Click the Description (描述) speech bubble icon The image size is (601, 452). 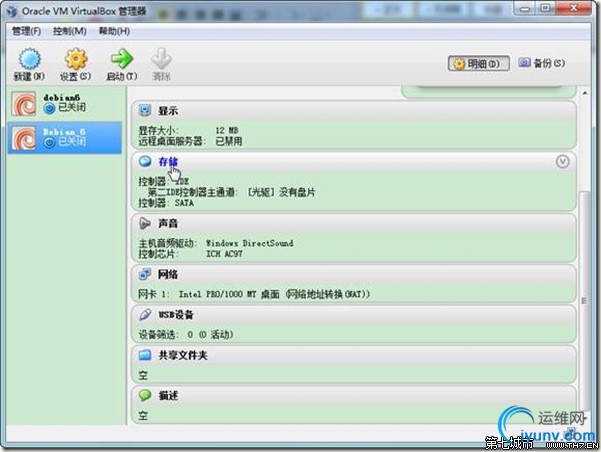pos(145,395)
